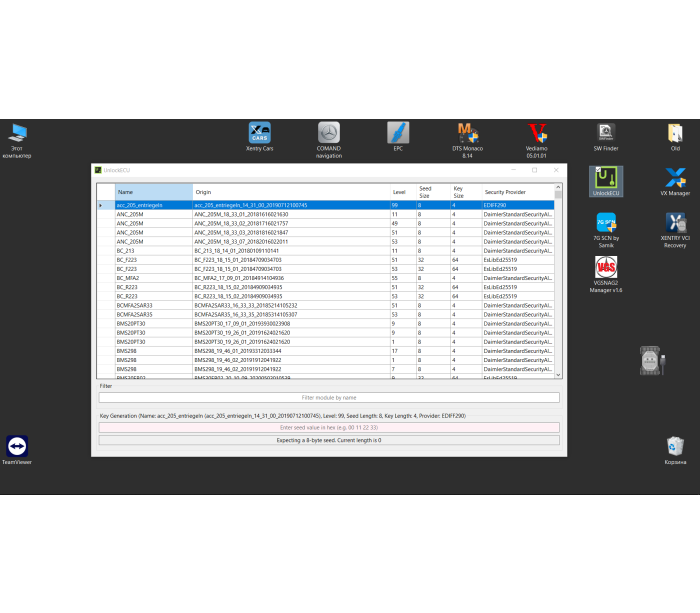Click the Filter module by name field
700x613 pixels.
click(x=328, y=397)
